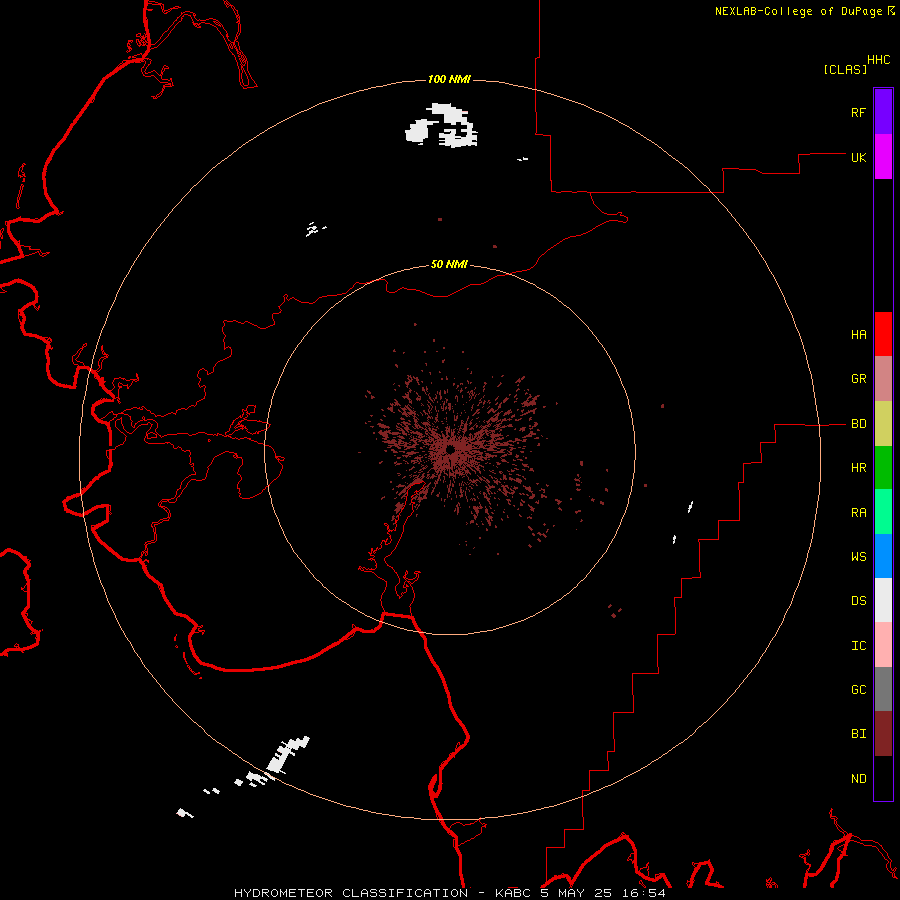Click the RF purple legend swatch
Screen dimensions: 900x900
[883, 112]
